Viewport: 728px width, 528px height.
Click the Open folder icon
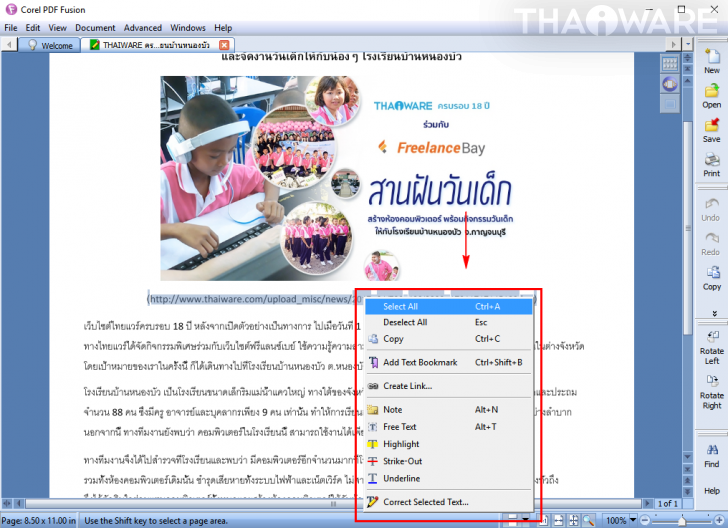click(712, 90)
